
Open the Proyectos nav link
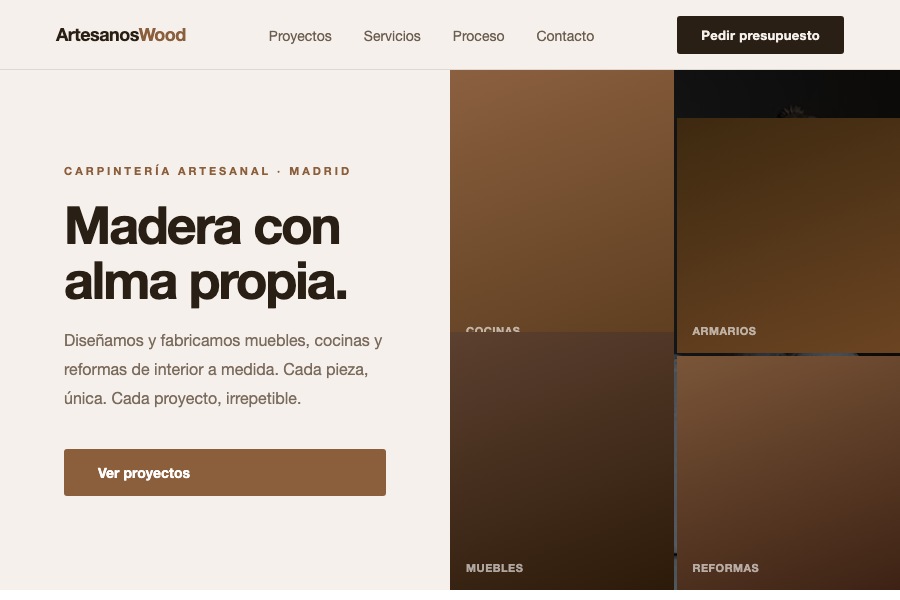[x=300, y=36]
